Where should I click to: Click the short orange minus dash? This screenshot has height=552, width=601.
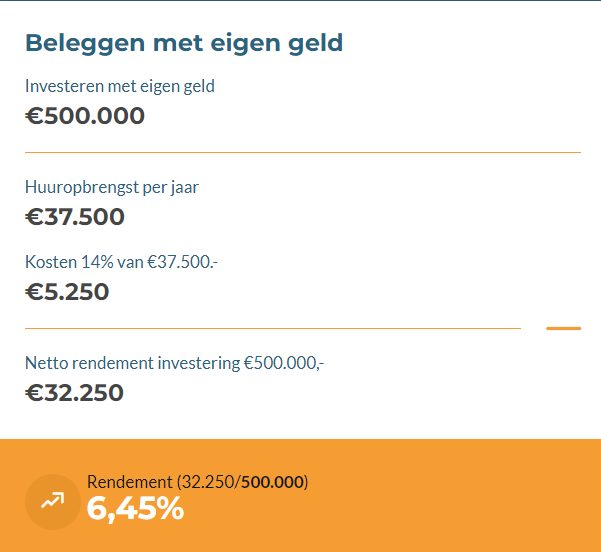pyautogui.click(x=563, y=328)
